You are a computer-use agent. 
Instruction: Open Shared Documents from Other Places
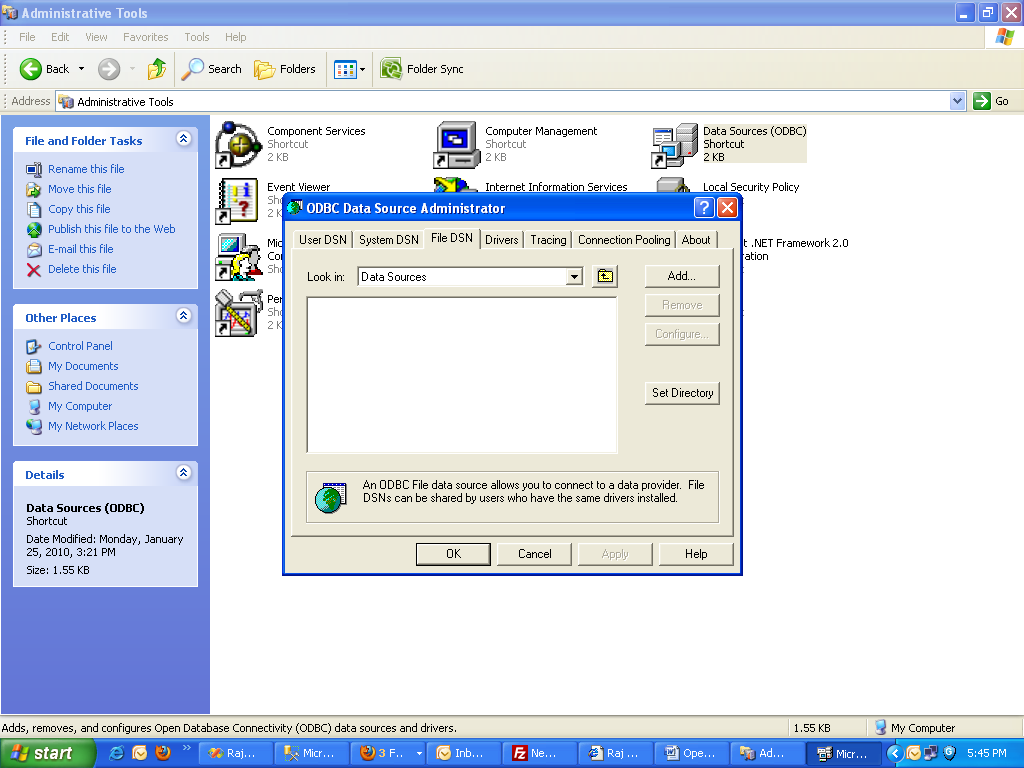click(93, 386)
